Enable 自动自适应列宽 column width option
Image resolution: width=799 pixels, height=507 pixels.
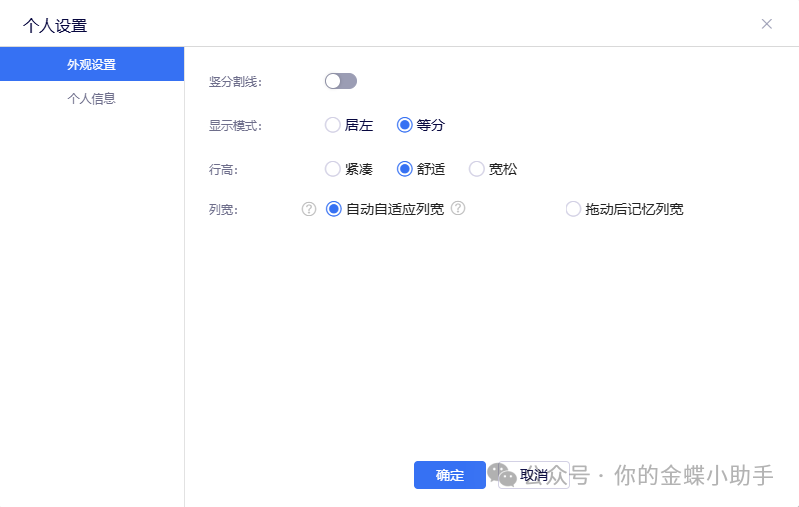(x=334, y=209)
